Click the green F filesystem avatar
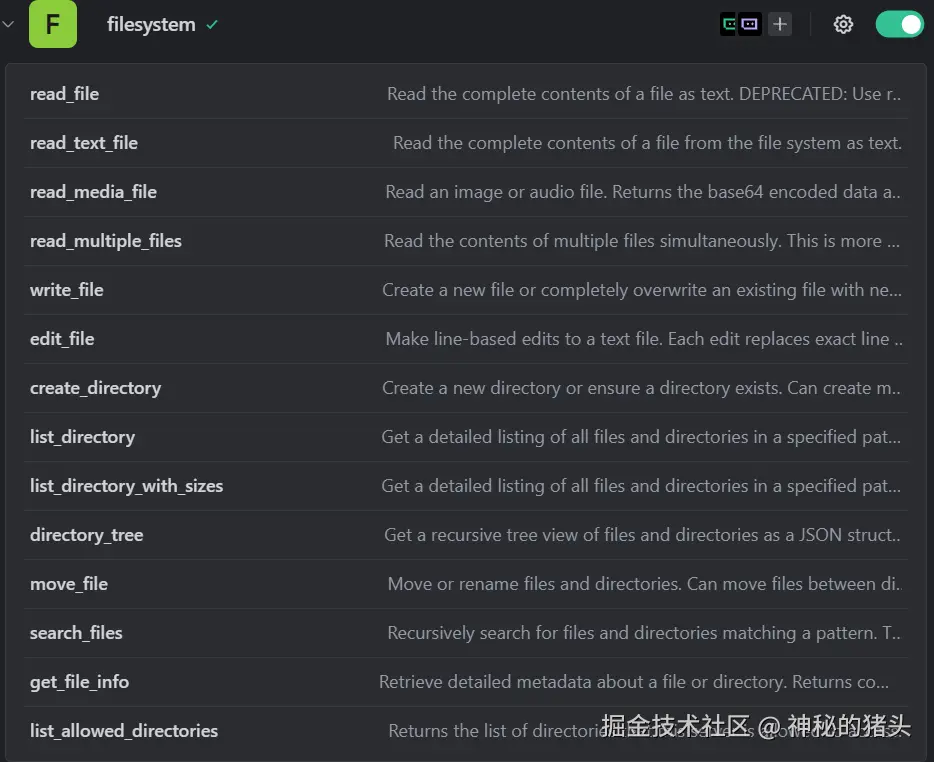The height and width of the screenshot is (762, 934). click(x=53, y=24)
